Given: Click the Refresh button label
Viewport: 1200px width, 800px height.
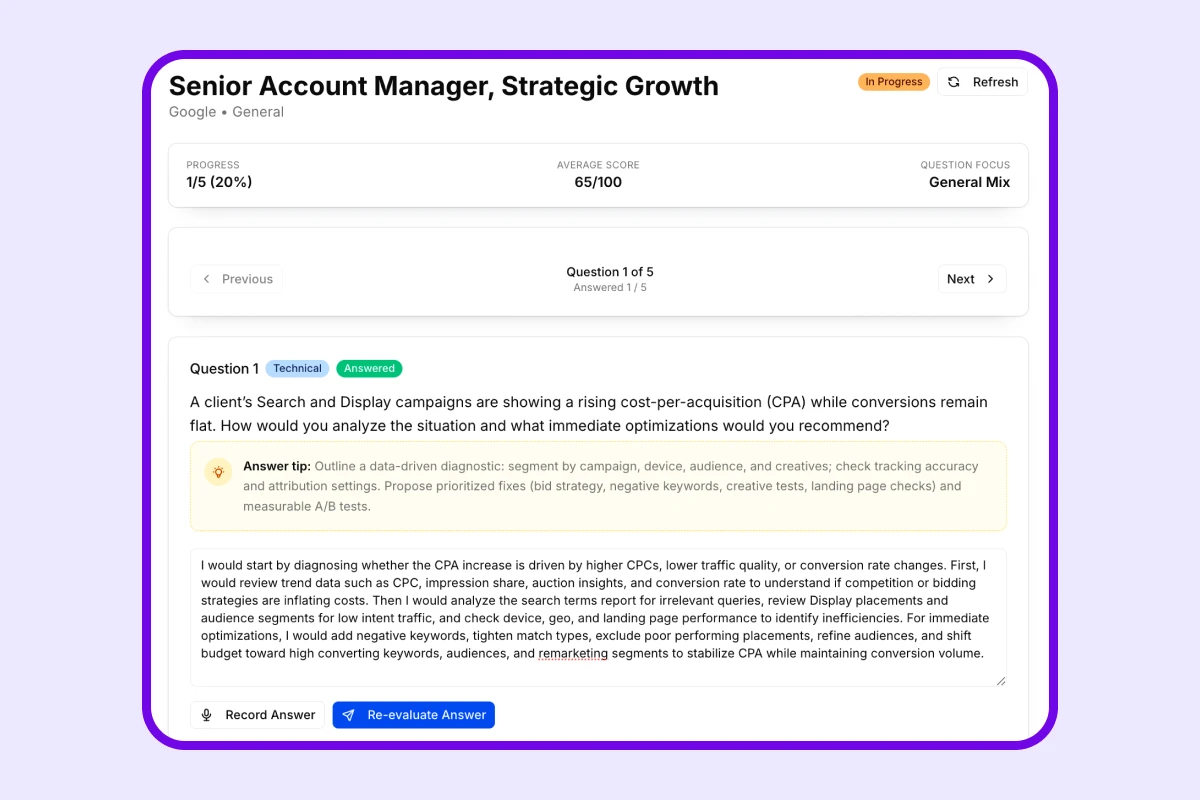Looking at the screenshot, I should 995,82.
